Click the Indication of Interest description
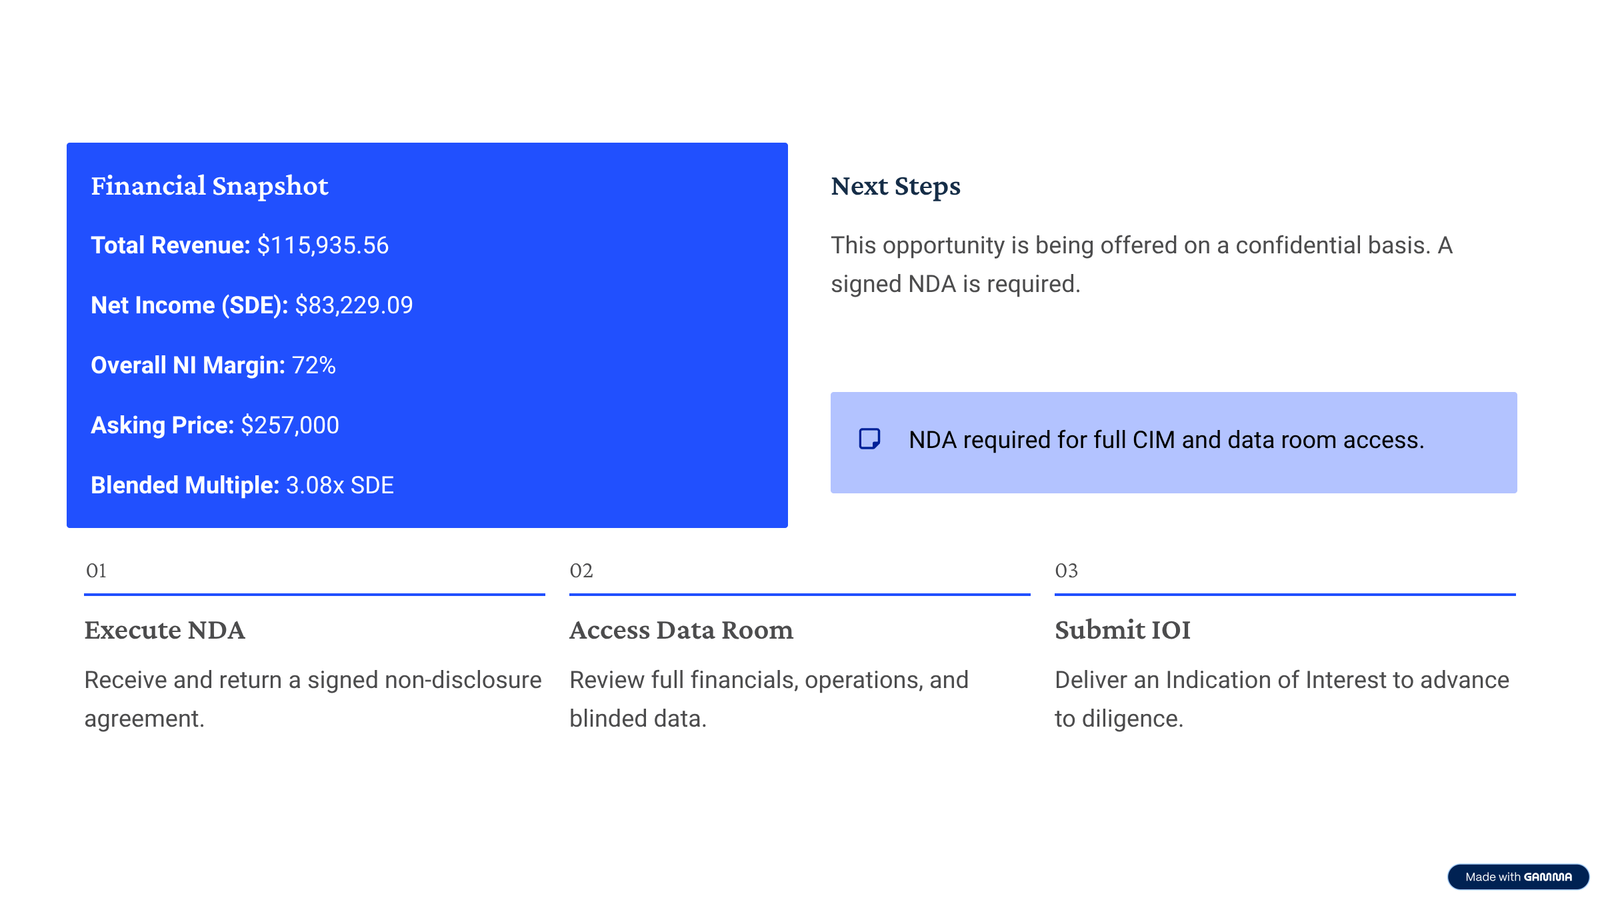This screenshot has height=900, width=1600. click(1281, 699)
